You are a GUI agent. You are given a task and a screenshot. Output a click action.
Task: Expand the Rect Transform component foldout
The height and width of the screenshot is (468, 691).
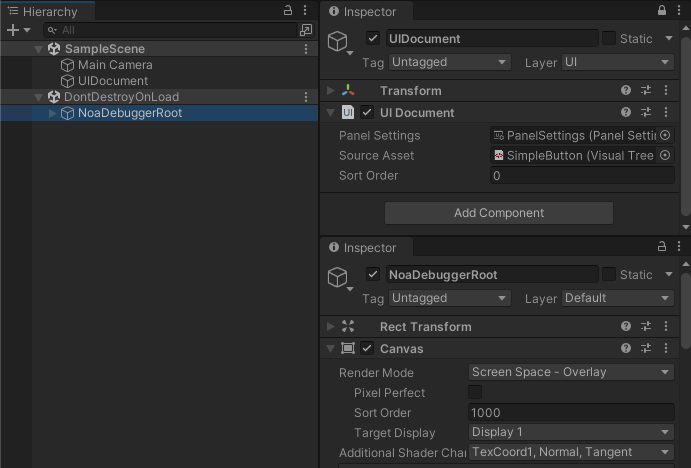[331, 326]
